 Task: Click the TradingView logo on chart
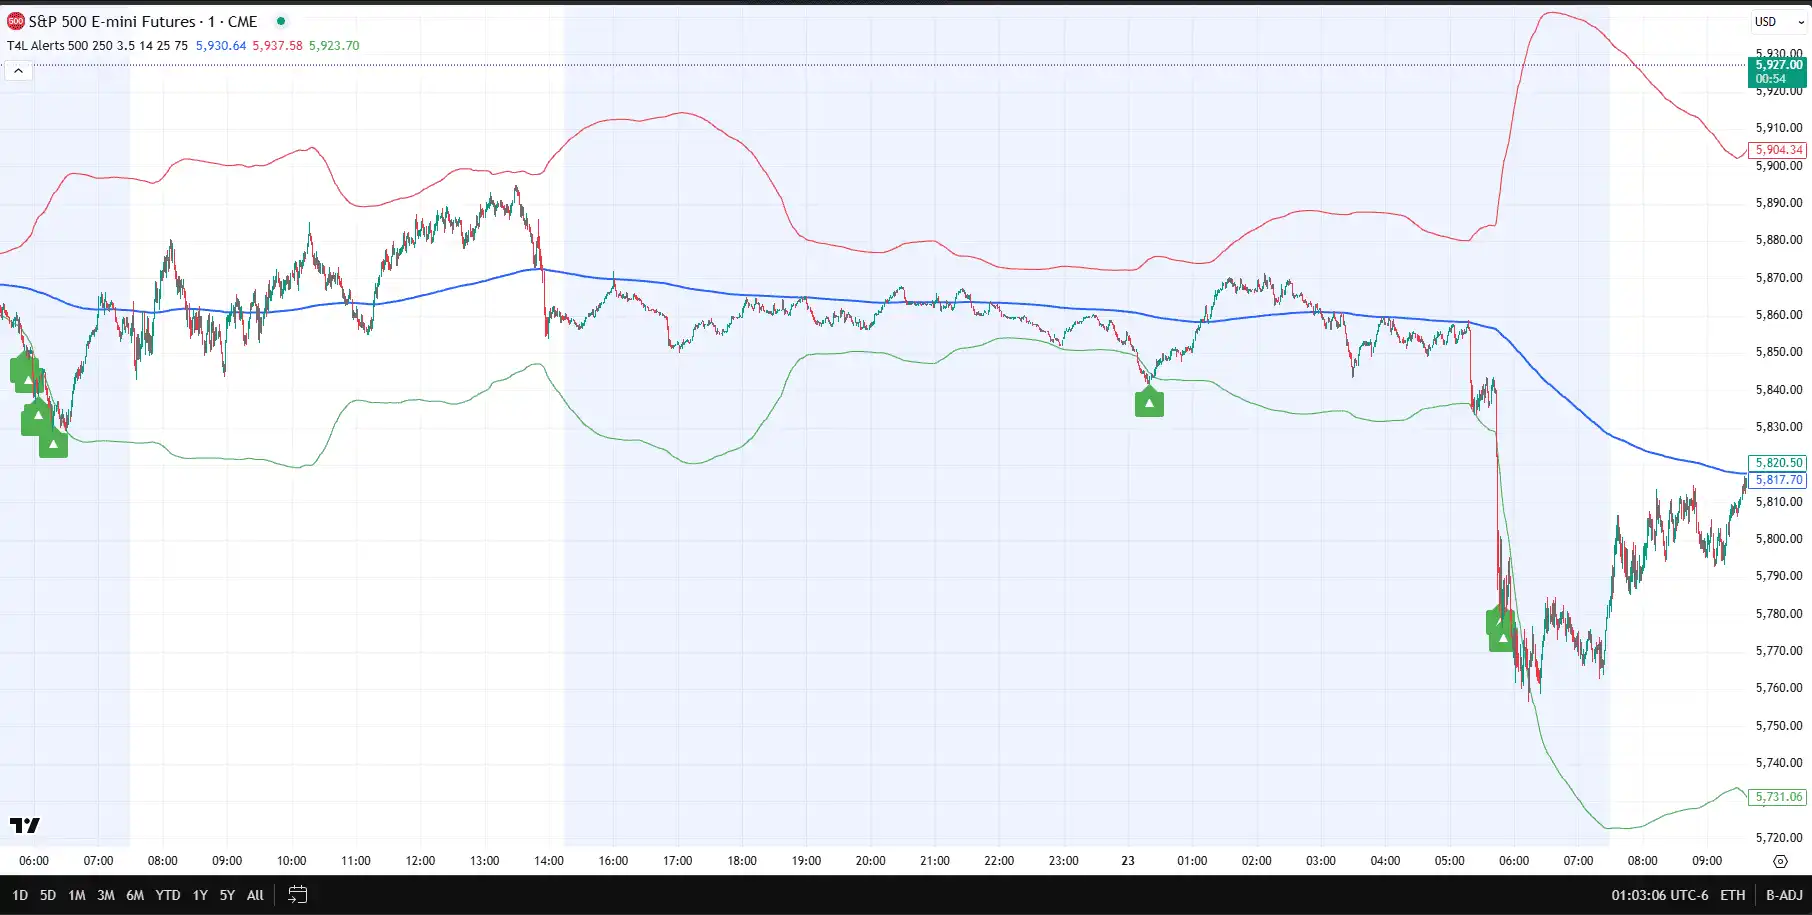tap(25, 825)
